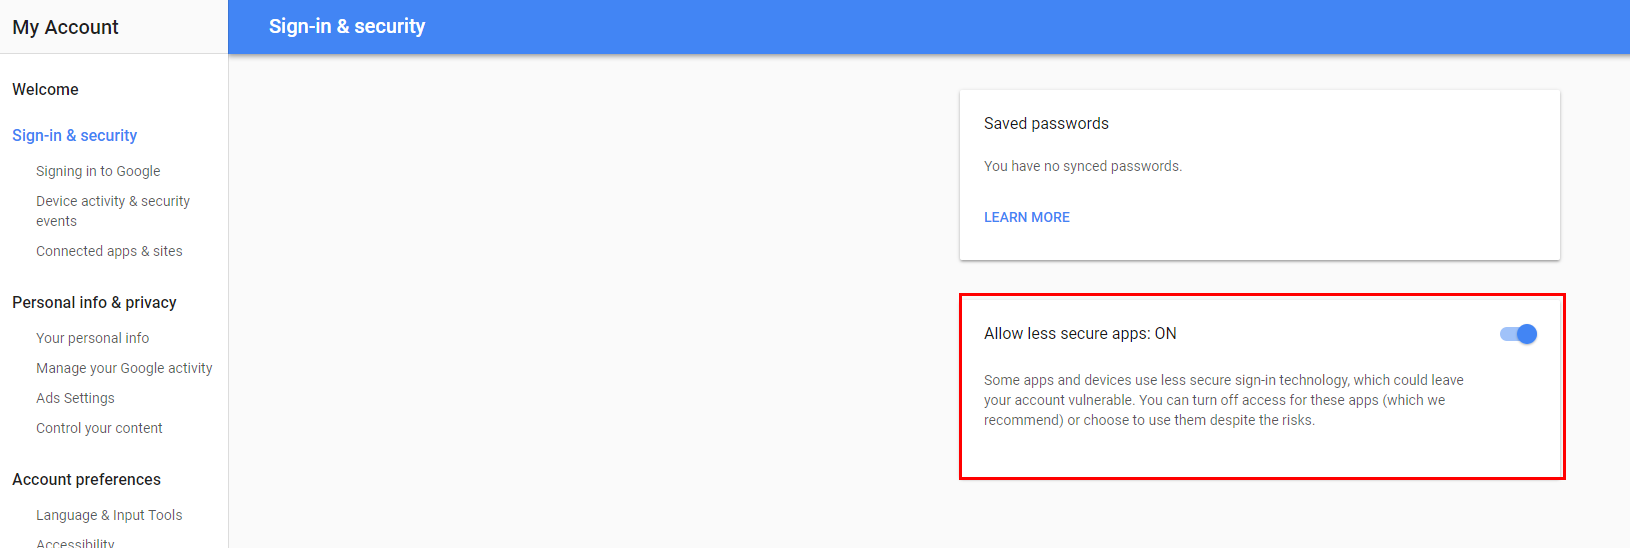Open Manage your Google activity
Screen dimensions: 1630x548
tap(124, 368)
